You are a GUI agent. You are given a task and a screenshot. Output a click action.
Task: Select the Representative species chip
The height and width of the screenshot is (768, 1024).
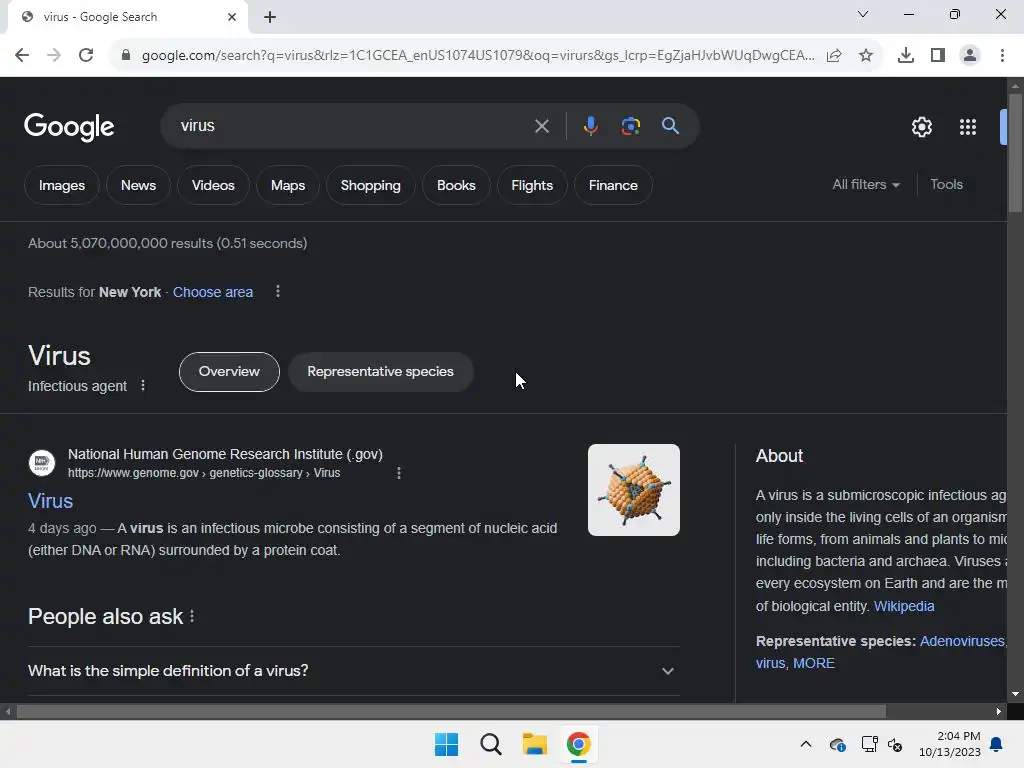click(380, 372)
